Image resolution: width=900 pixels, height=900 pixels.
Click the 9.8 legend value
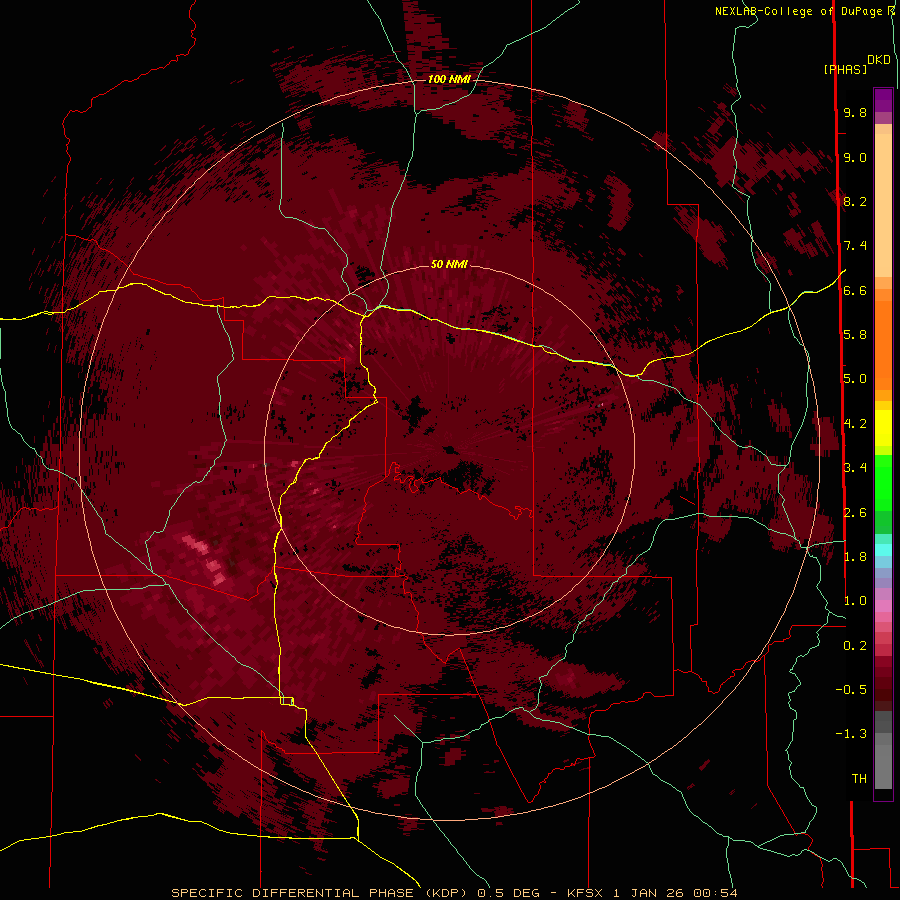pos(855,112)
